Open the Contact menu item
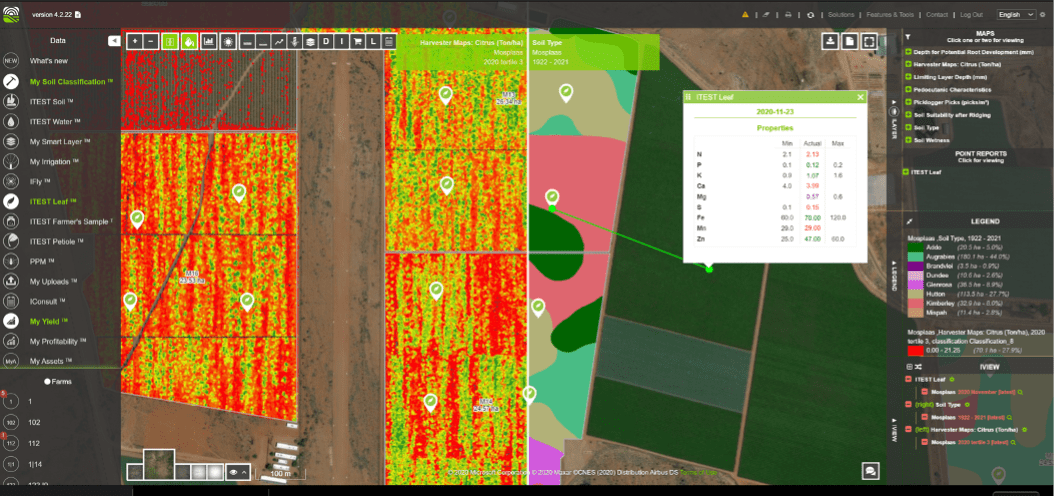 [936, 15]
